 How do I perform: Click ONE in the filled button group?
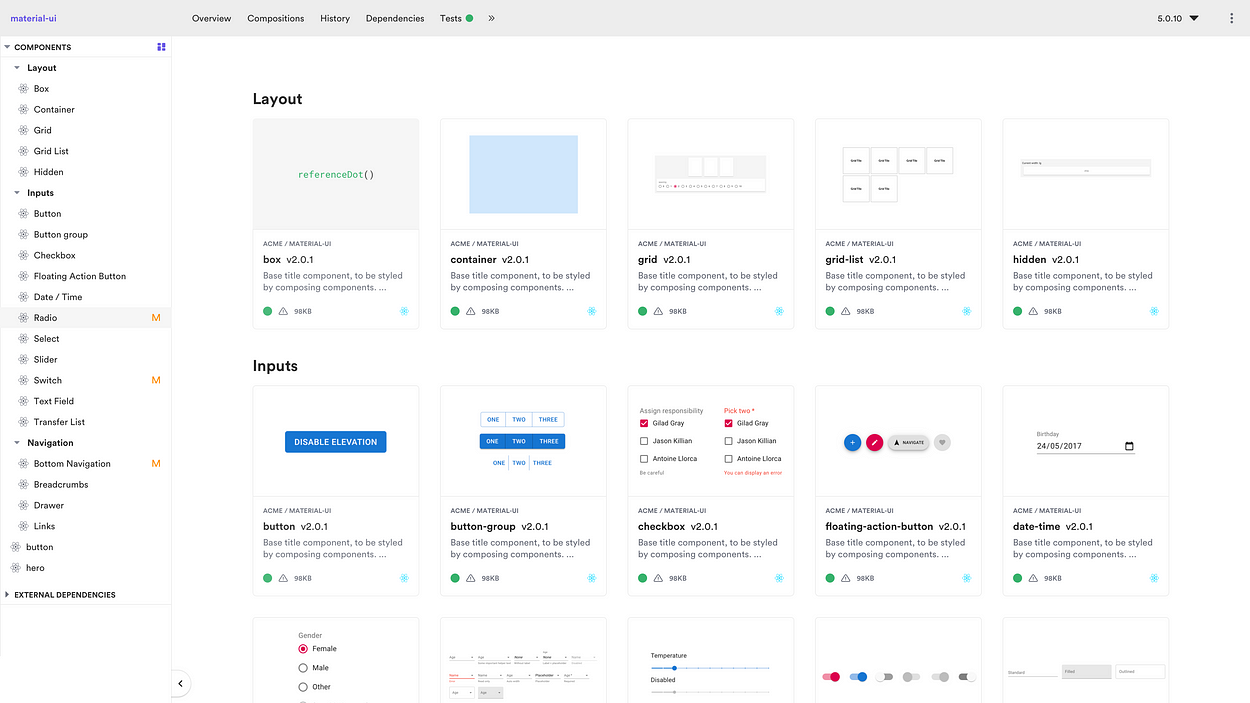(493, 441)
